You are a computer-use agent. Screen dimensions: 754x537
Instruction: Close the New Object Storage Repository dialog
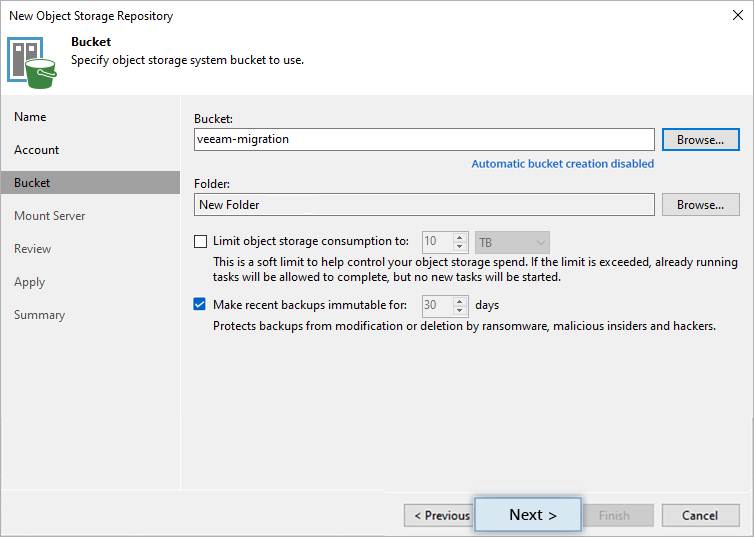[738, 15]
